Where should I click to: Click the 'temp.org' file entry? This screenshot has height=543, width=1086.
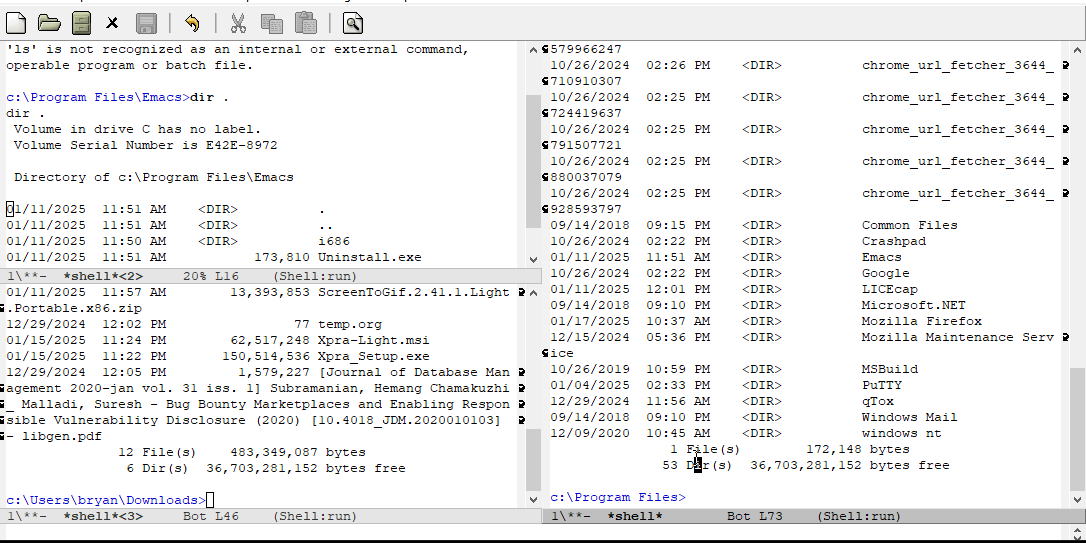click(350, 324)
